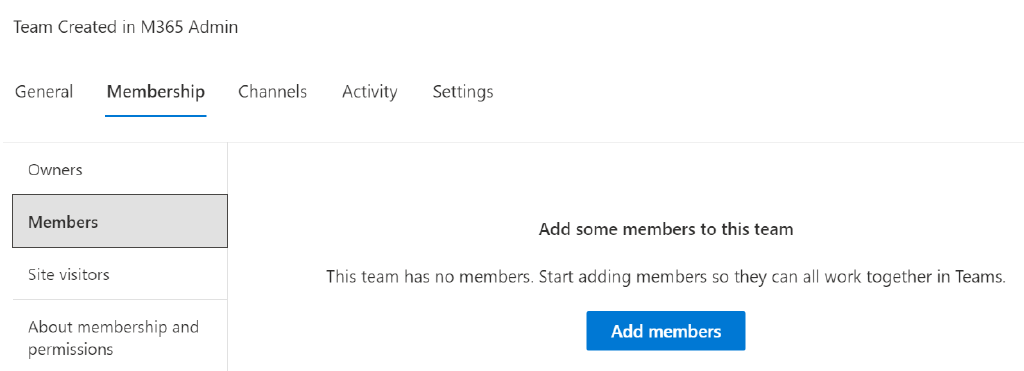Viewport: 1024px width, 371px height.
Task: Select the Membership tab
Action: pyautogui.click(x=155, y=91)
